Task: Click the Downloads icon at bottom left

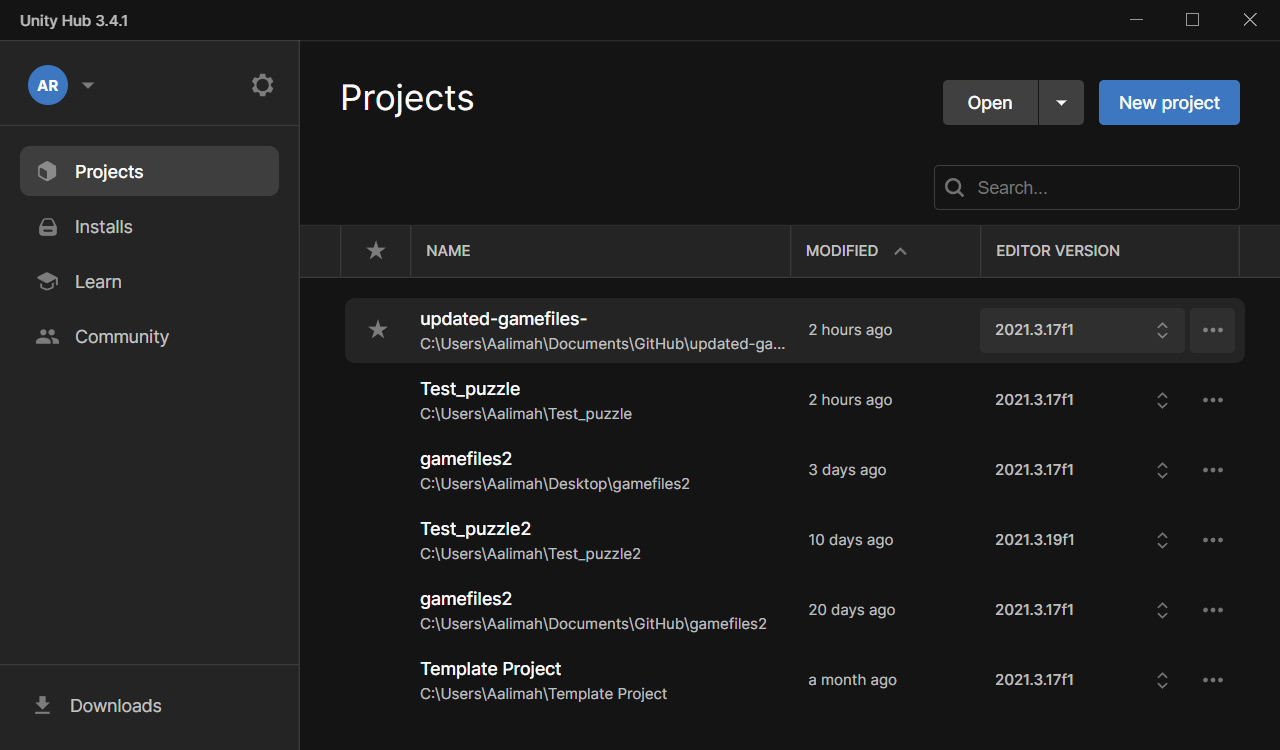Action: coord(41,705)
